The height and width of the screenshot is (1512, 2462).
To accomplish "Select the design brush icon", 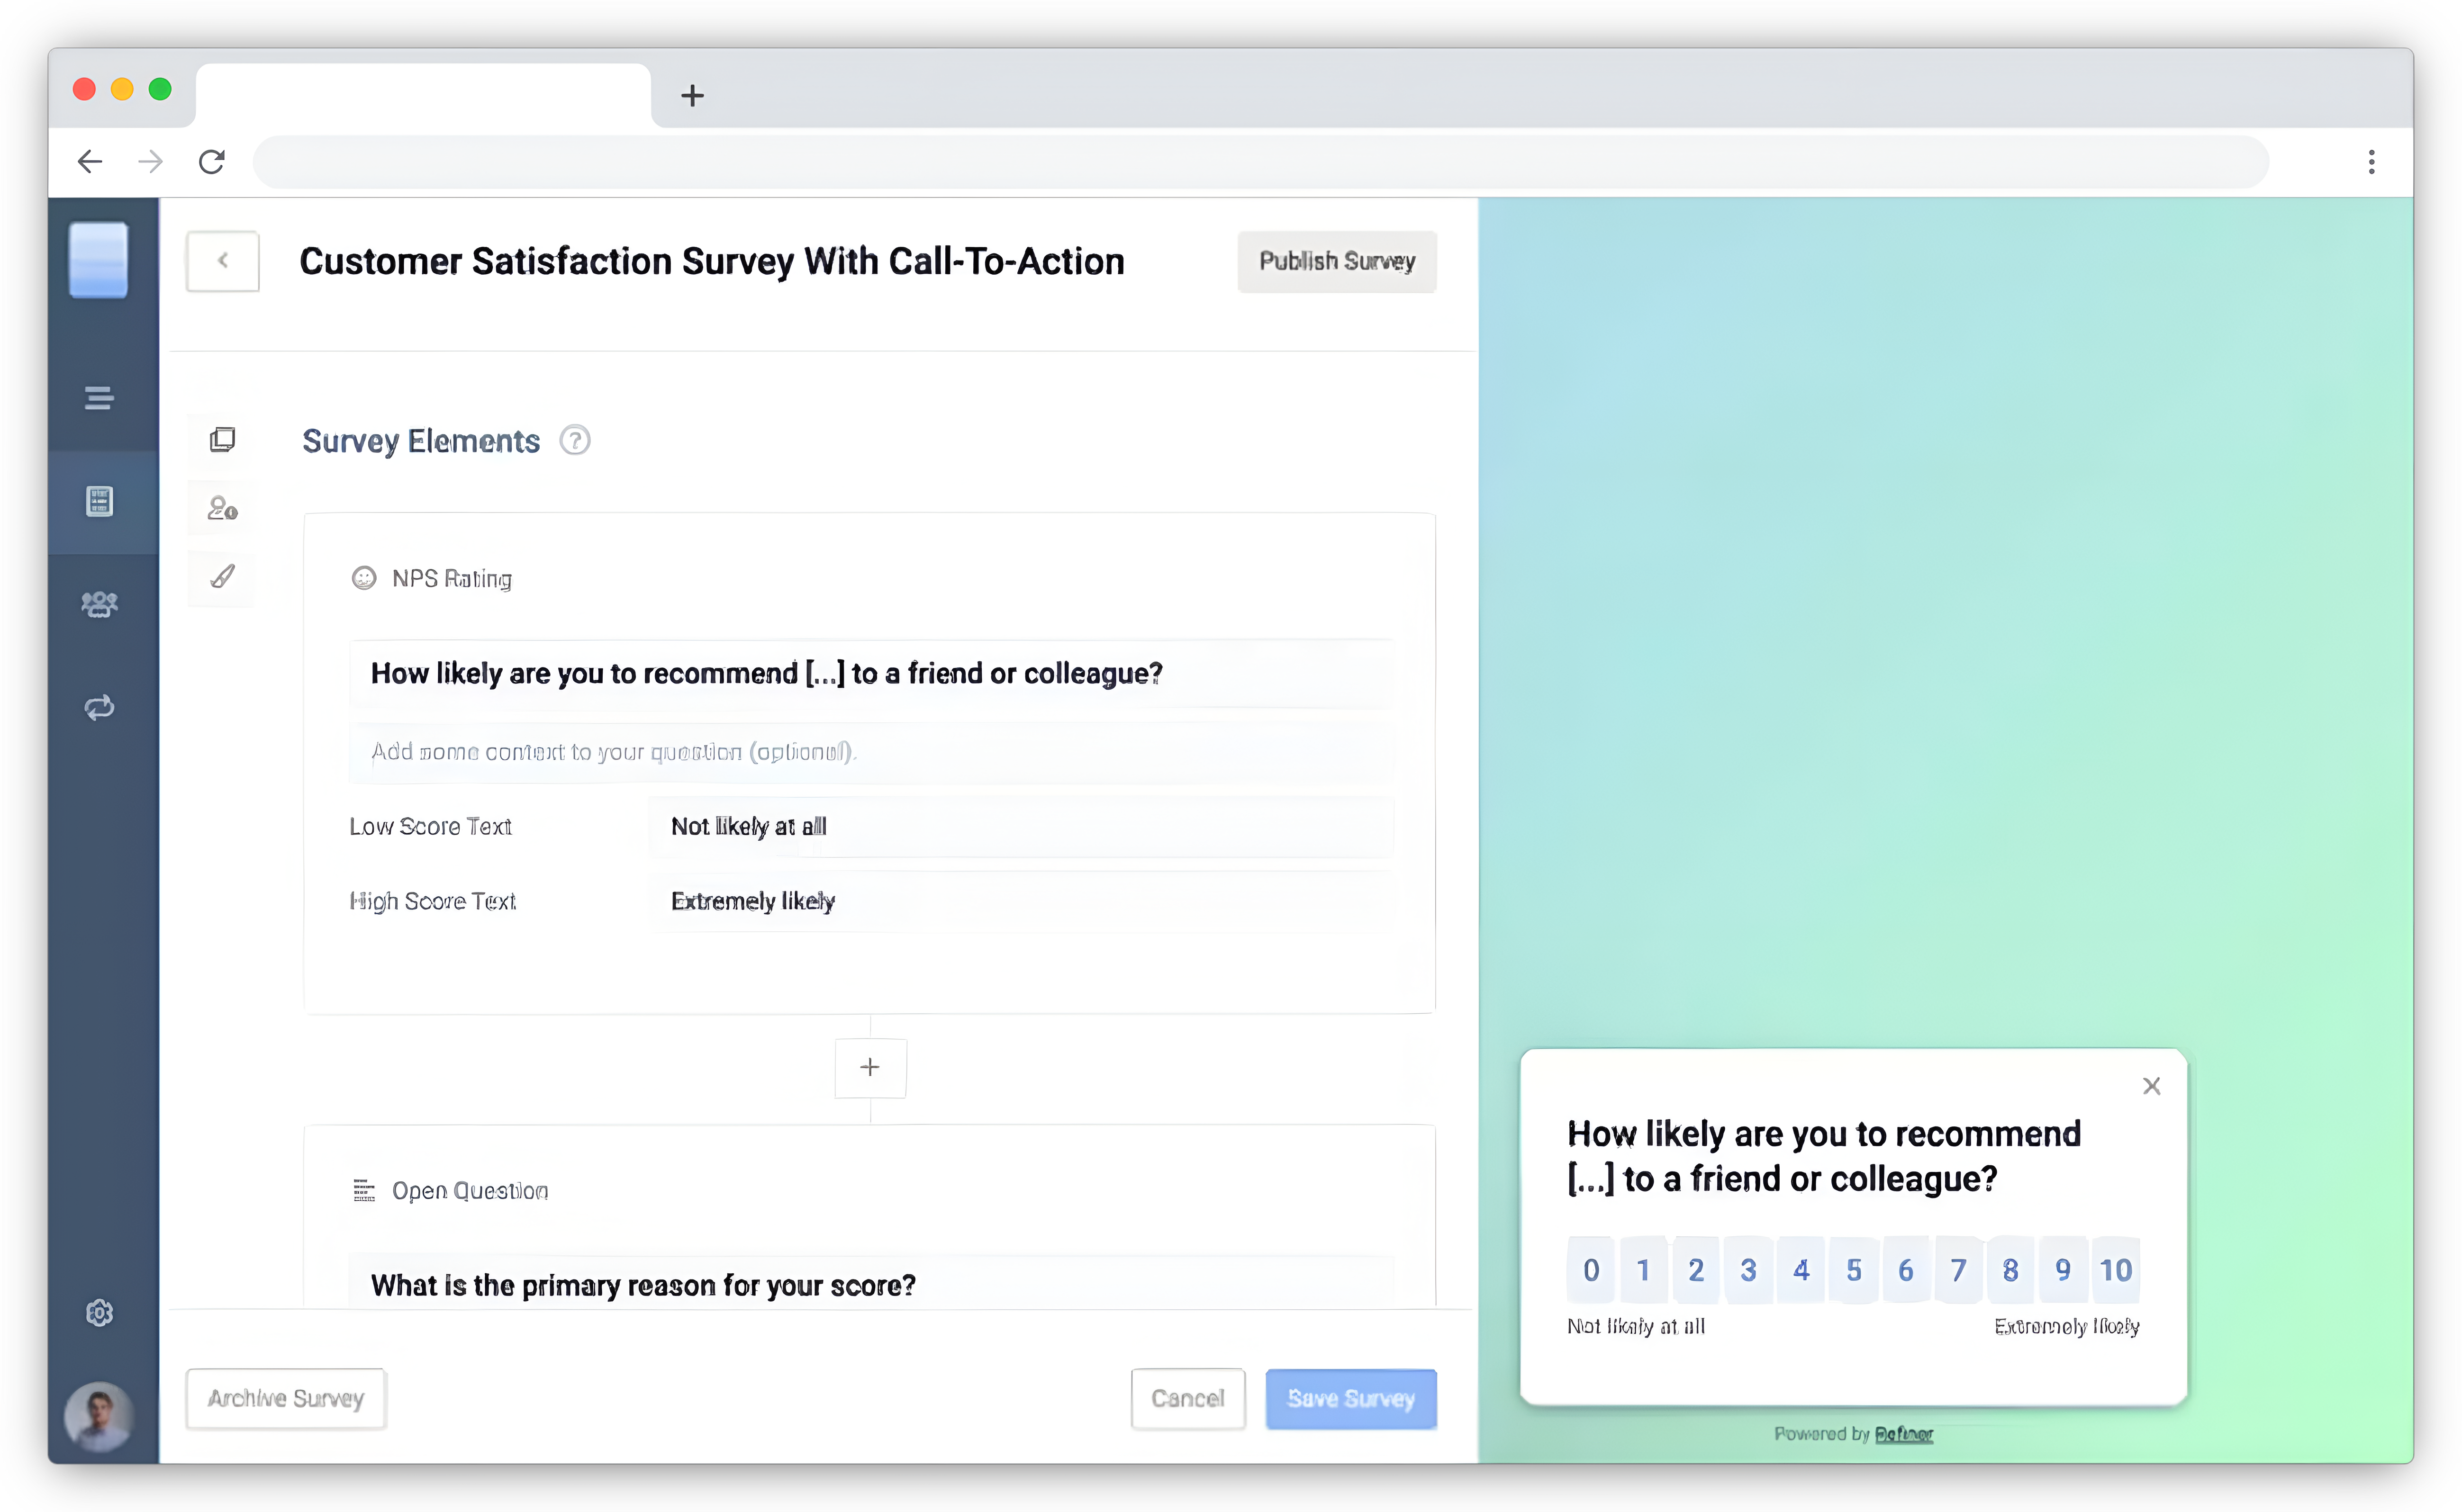I will pos(222,578).
